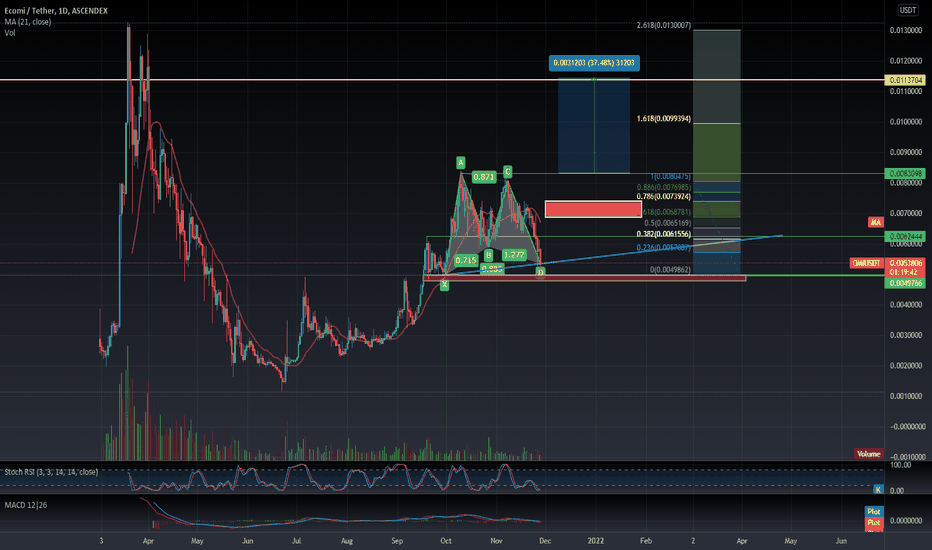Click the 0(0.0049862) Fibonacci label
The image size is (932, 550).
(x=670, y=270)
